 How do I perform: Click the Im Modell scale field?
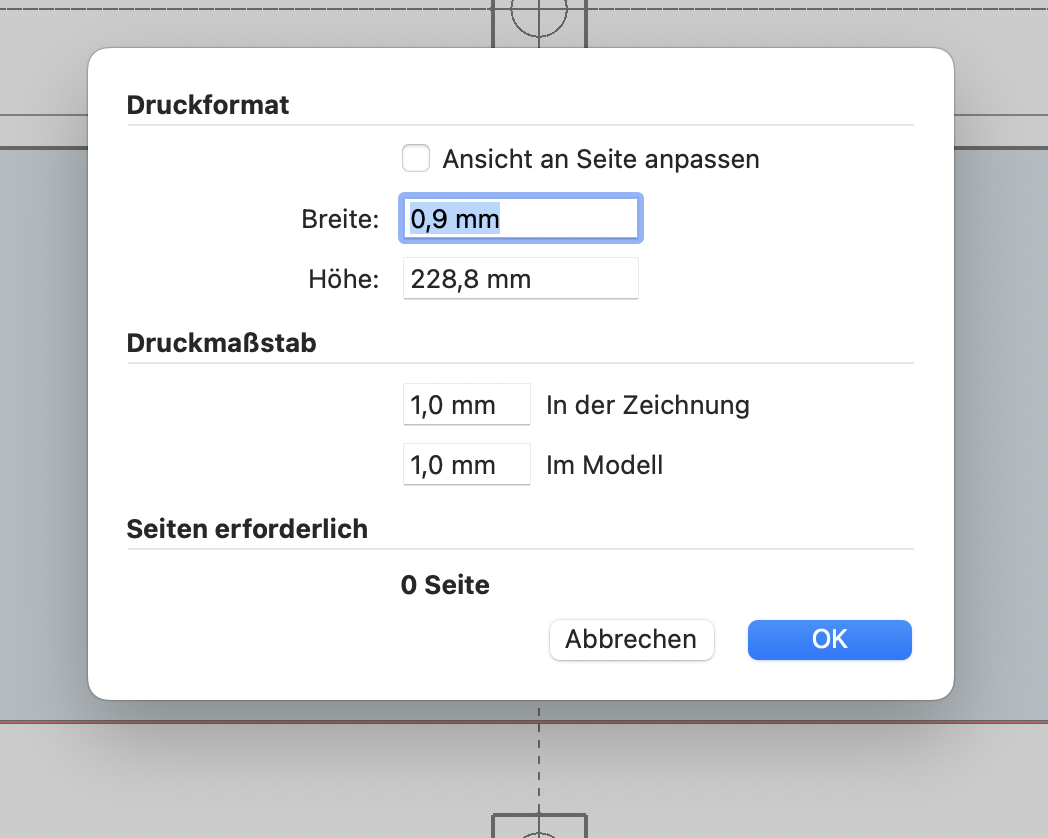point(466,465)
